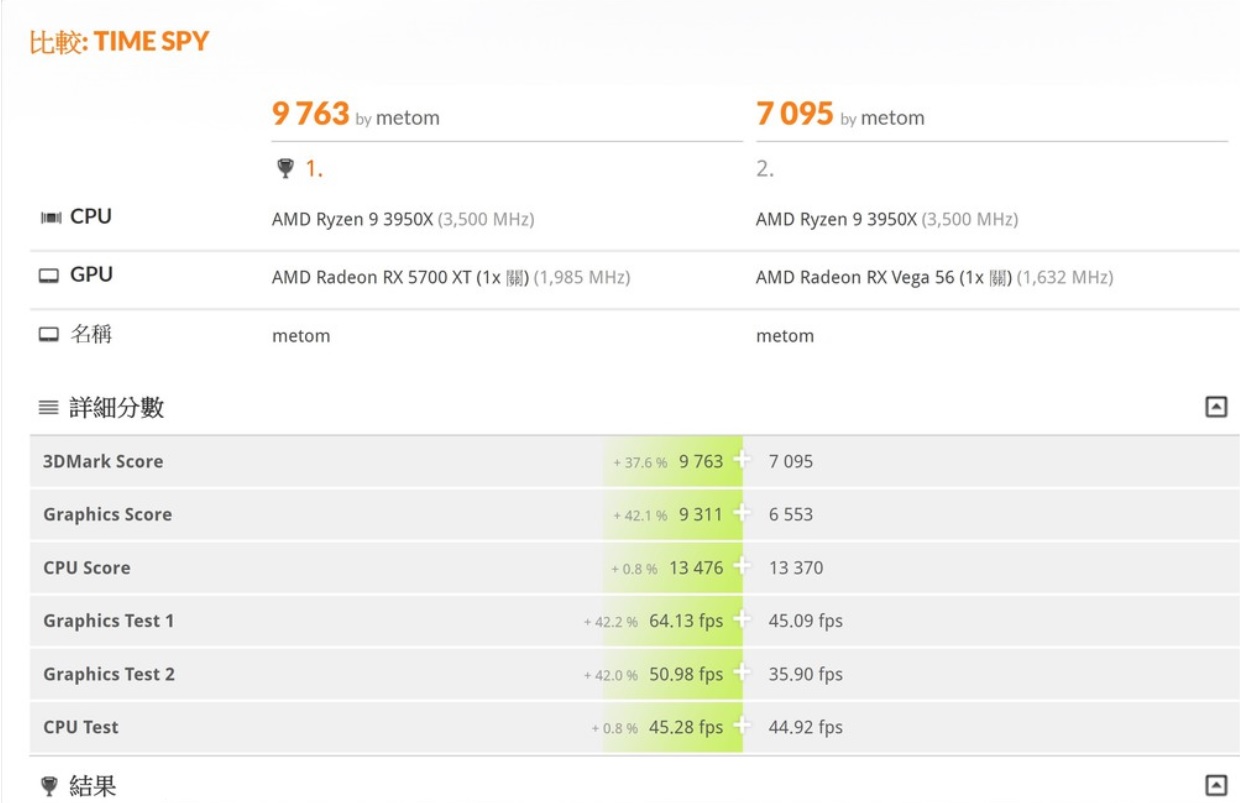The height and width of the screenshot is (803, 1240).
Task: Click the 6 553 graphics score value
Action: coord(791,514)
